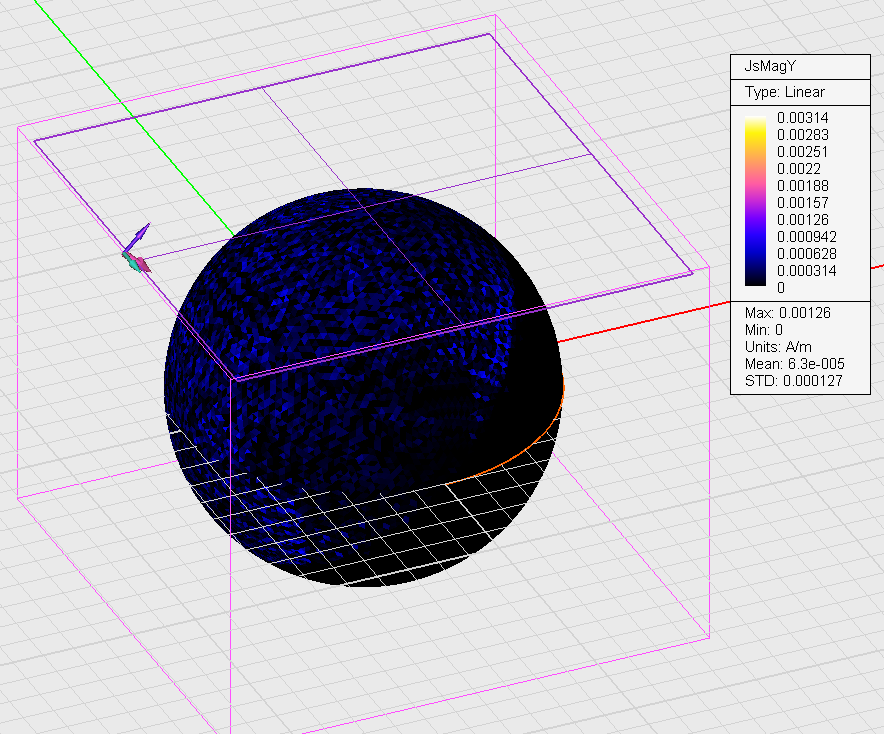Click the 'Max: 0.00126' statistic
The height and width of the screenshot is (734, 884).
click(x=788, y=313)
